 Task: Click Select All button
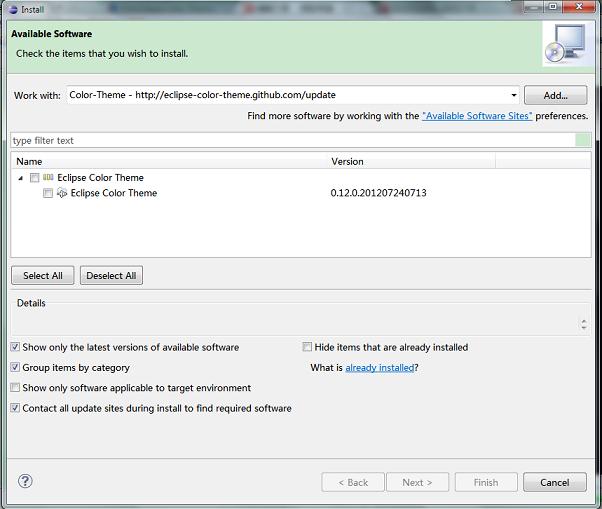point(43,275)
